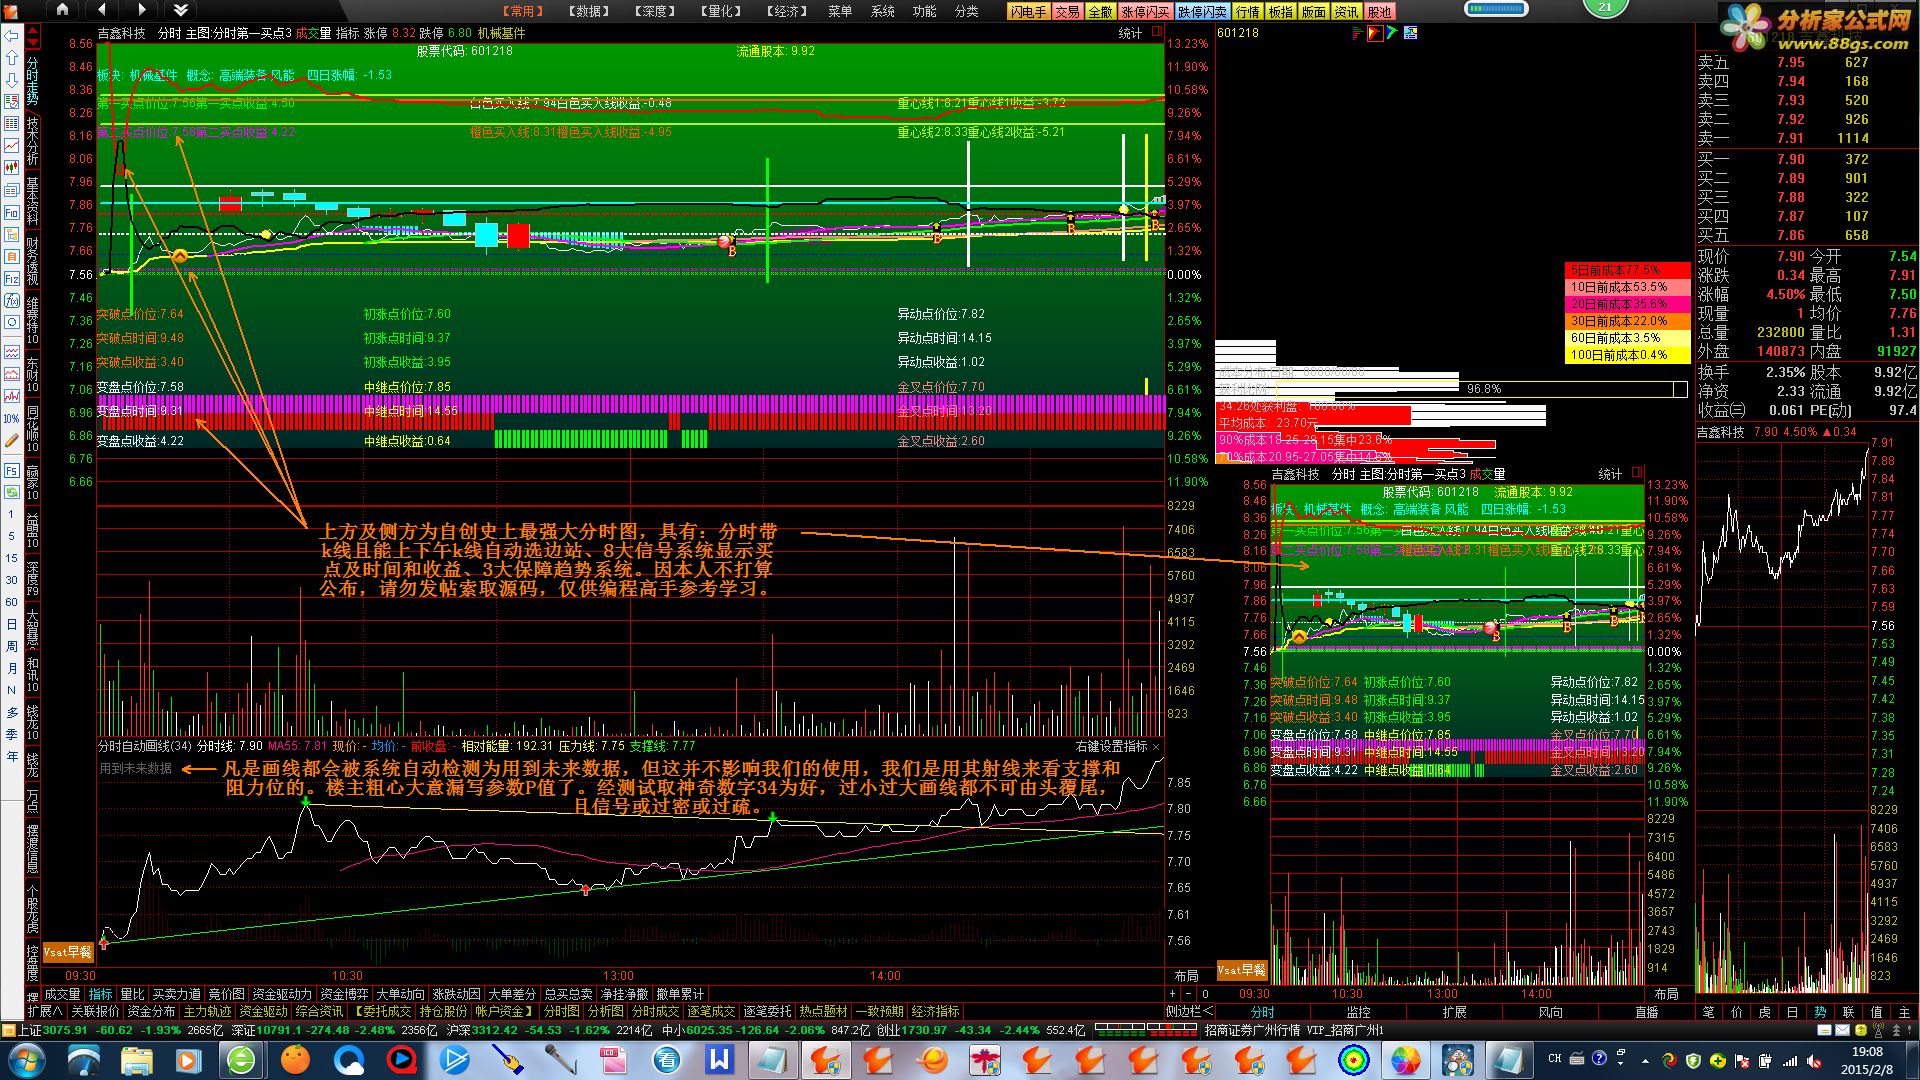
Task: Open the 主力轨迹 bottom tab
Action: [x=207, y=1011]
